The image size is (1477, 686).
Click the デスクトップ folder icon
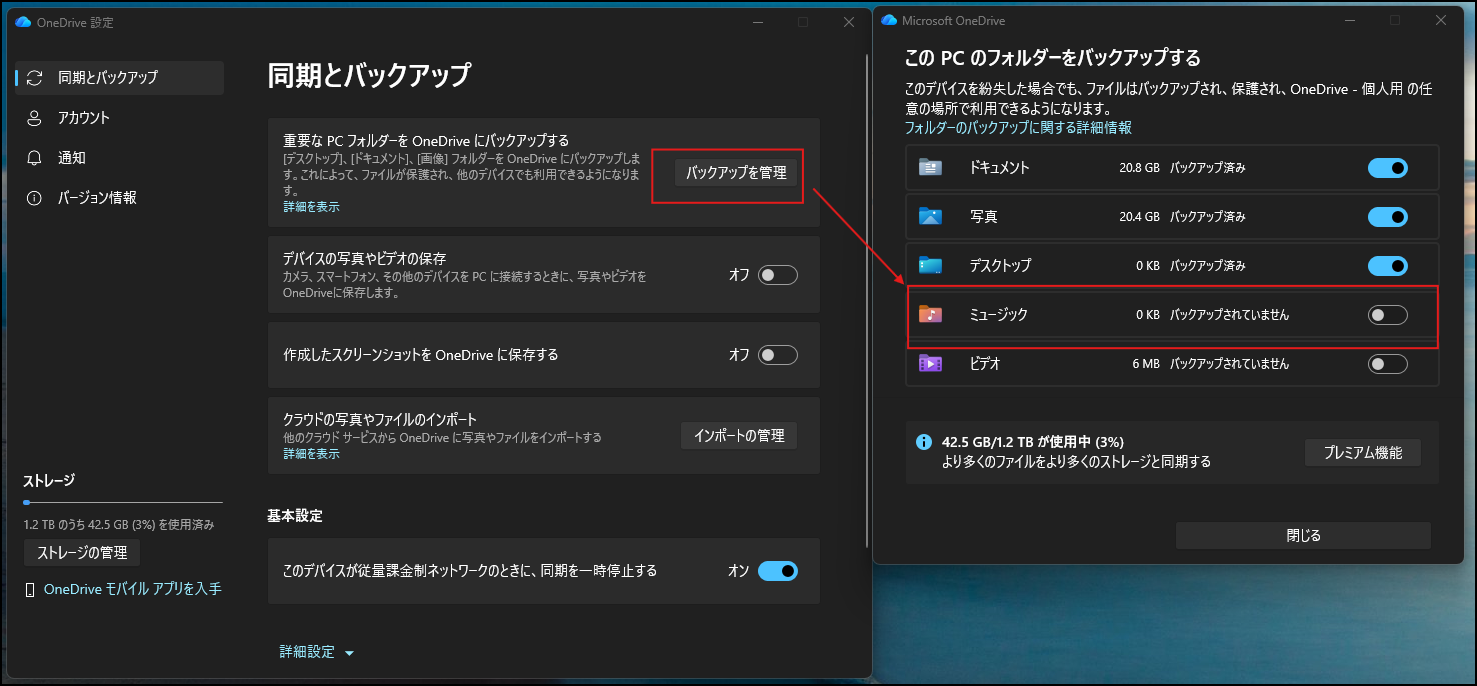(x=930, y=266)
